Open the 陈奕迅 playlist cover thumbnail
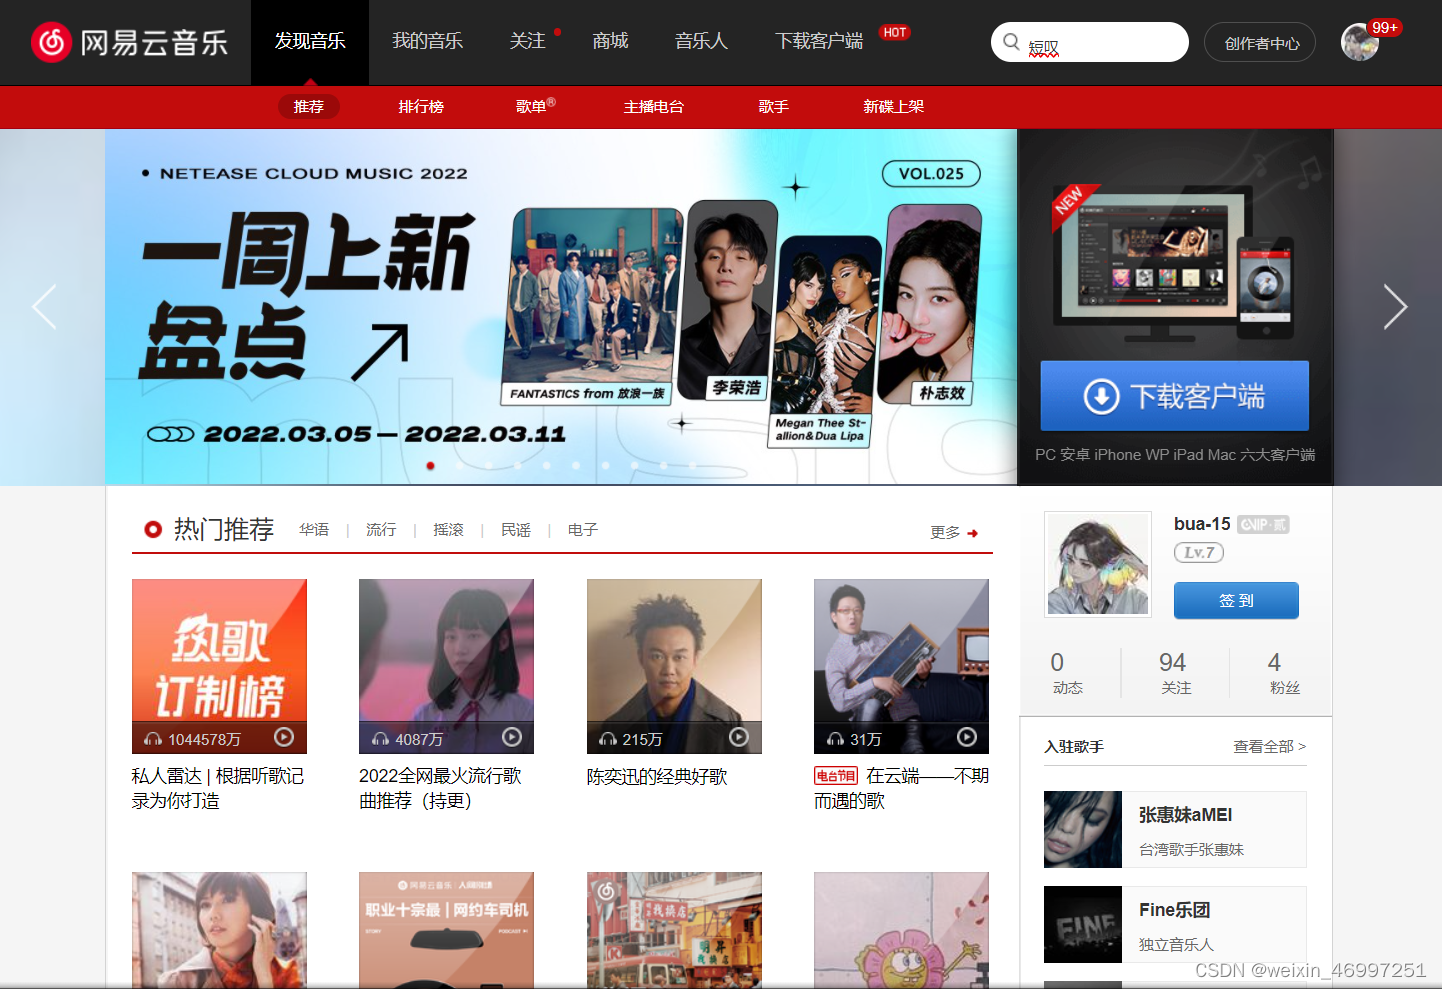This screenshot has width=1442, height=989. tap(674, 666)
